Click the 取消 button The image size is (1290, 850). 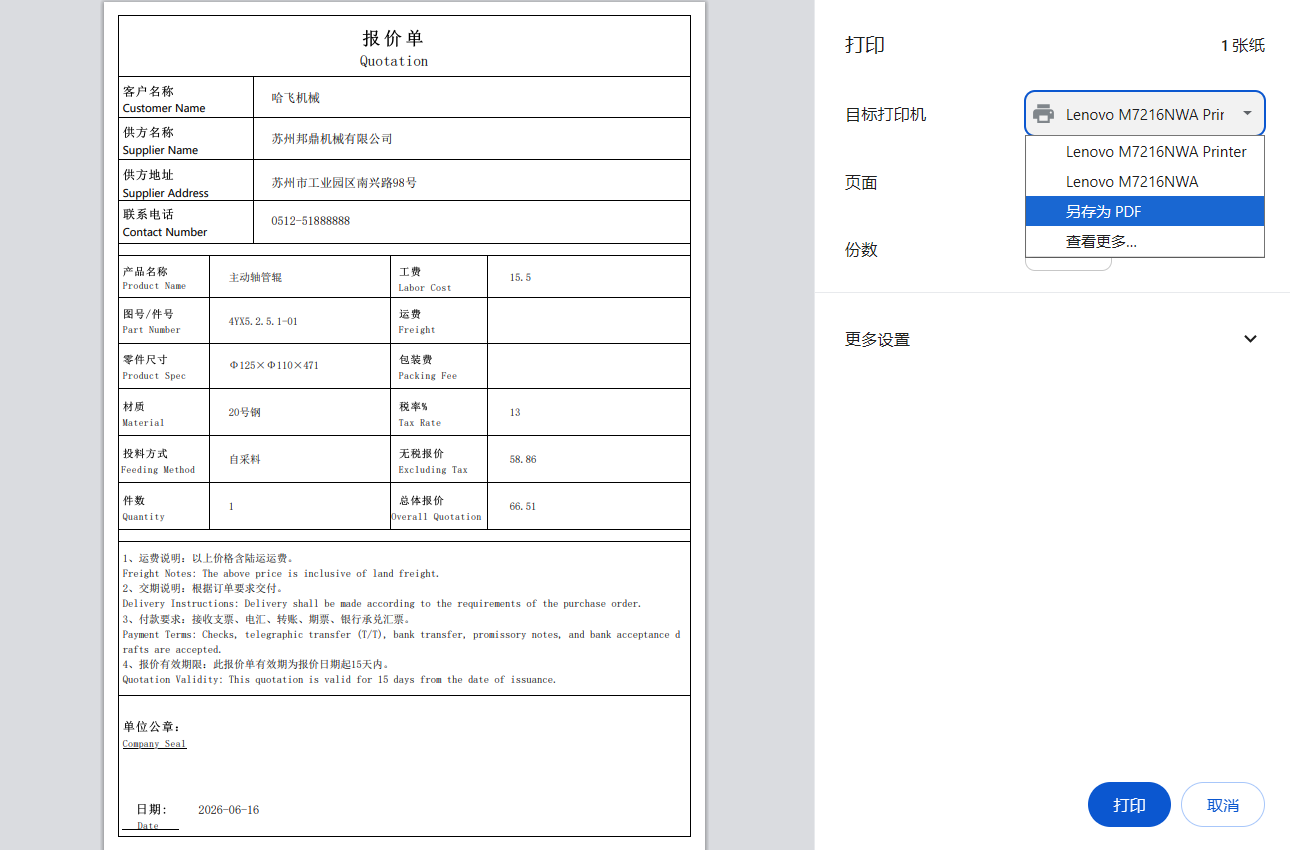pos(1223,805)
